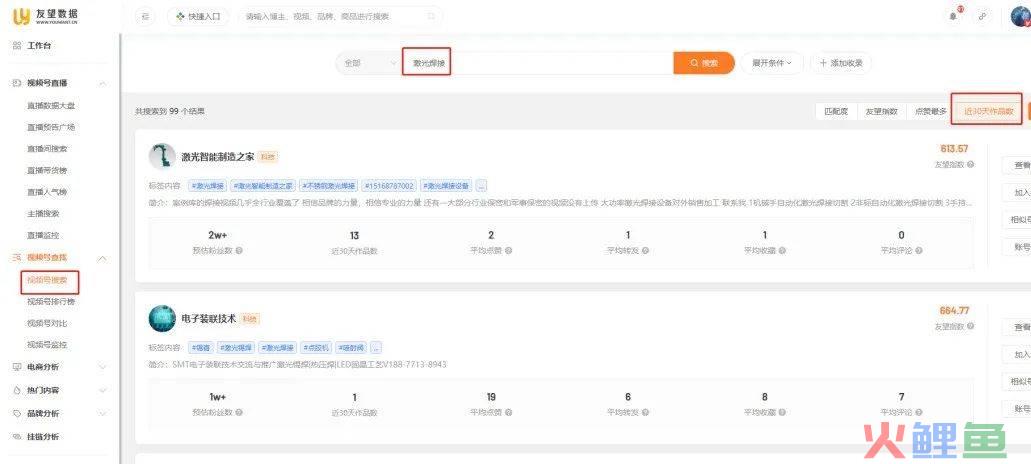The height and width of the screenshot is (464, 1031).
Task: Open 直播带货榜 in the sidebar
Action: pyautogui.click(x=47, y=170)
